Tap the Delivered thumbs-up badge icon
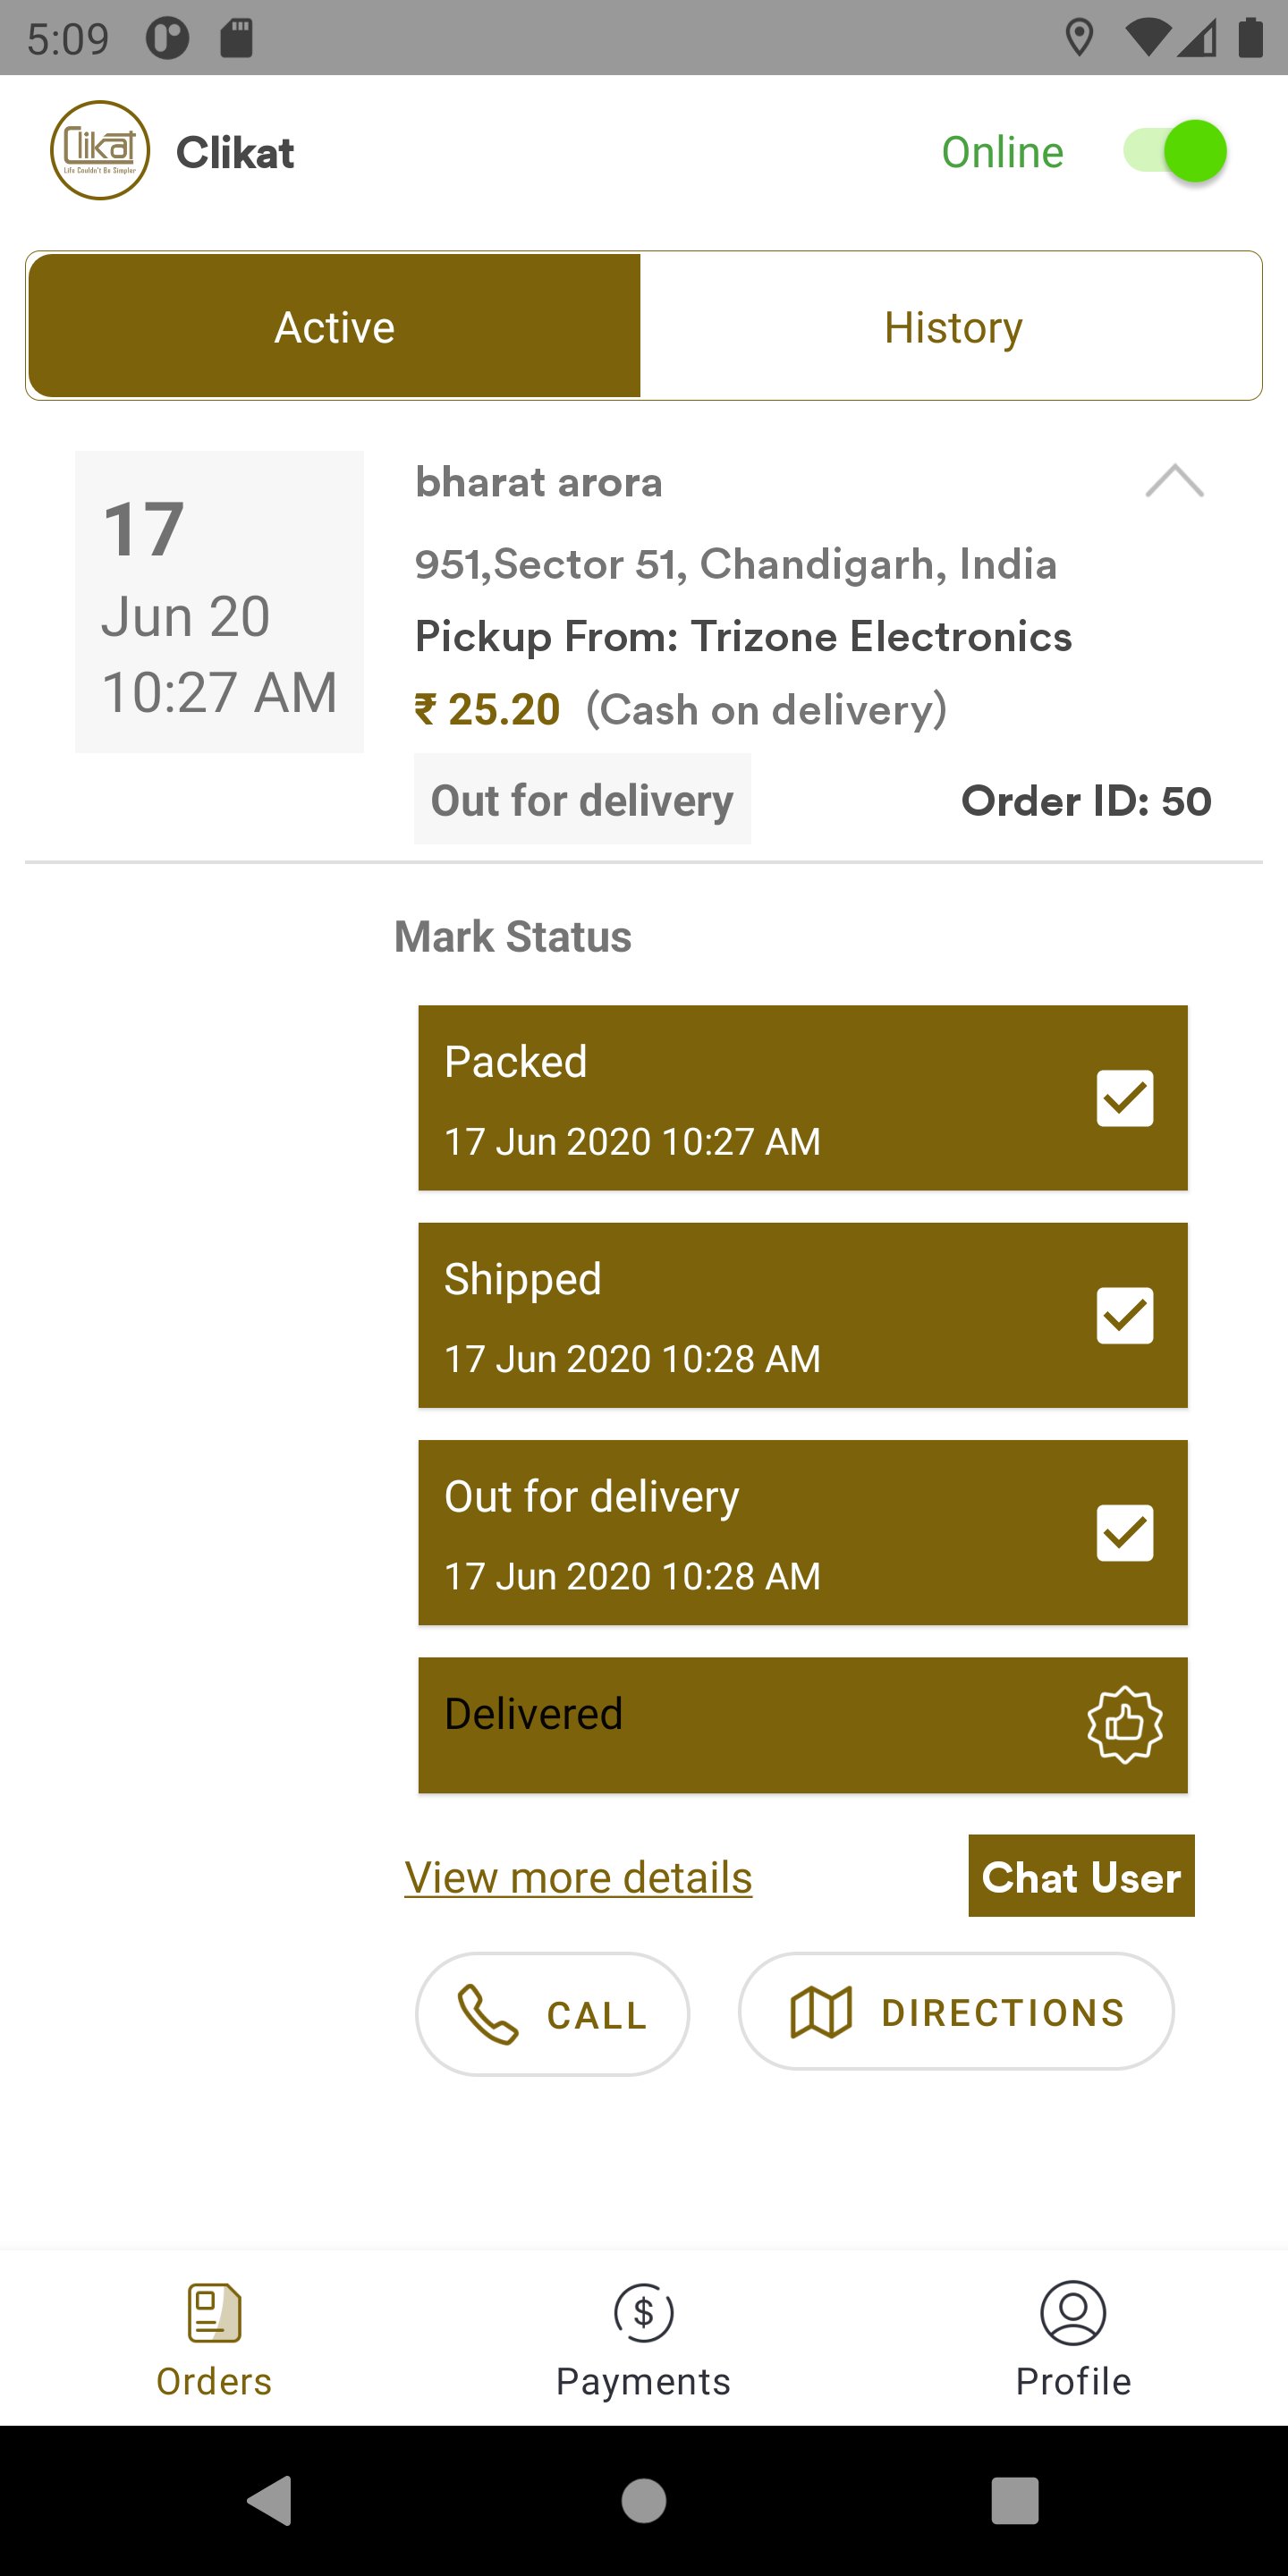This screenshot has height=2576, width=1288. click(1124, 1725)
